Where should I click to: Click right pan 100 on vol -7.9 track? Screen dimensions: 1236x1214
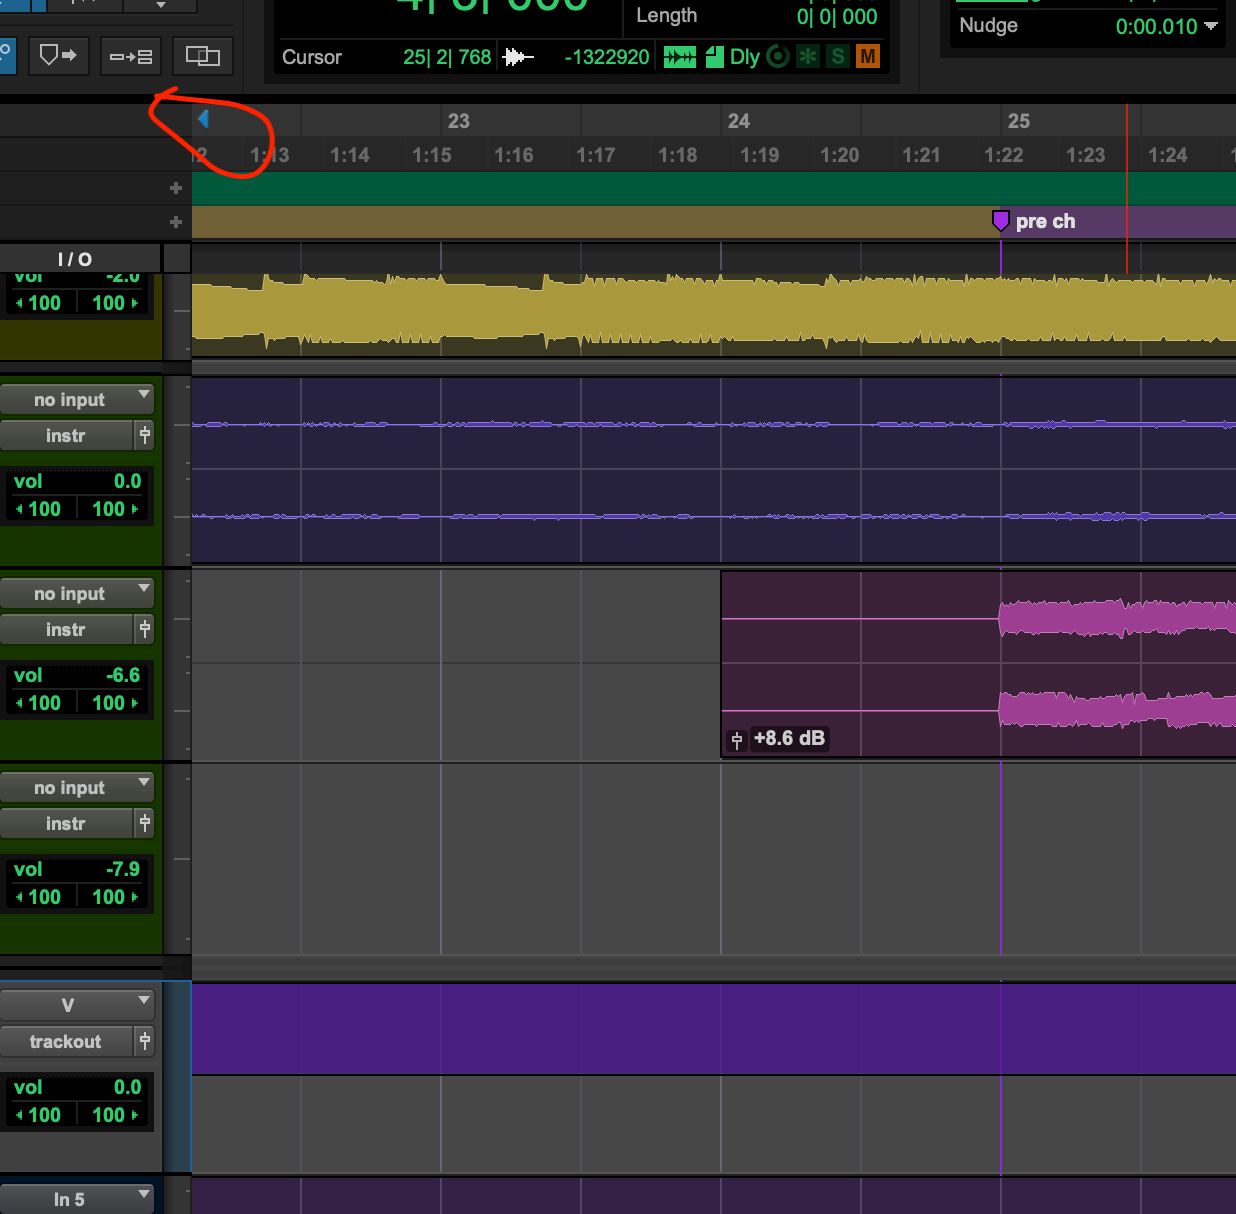pyautogui.click(x=114, y=897)
